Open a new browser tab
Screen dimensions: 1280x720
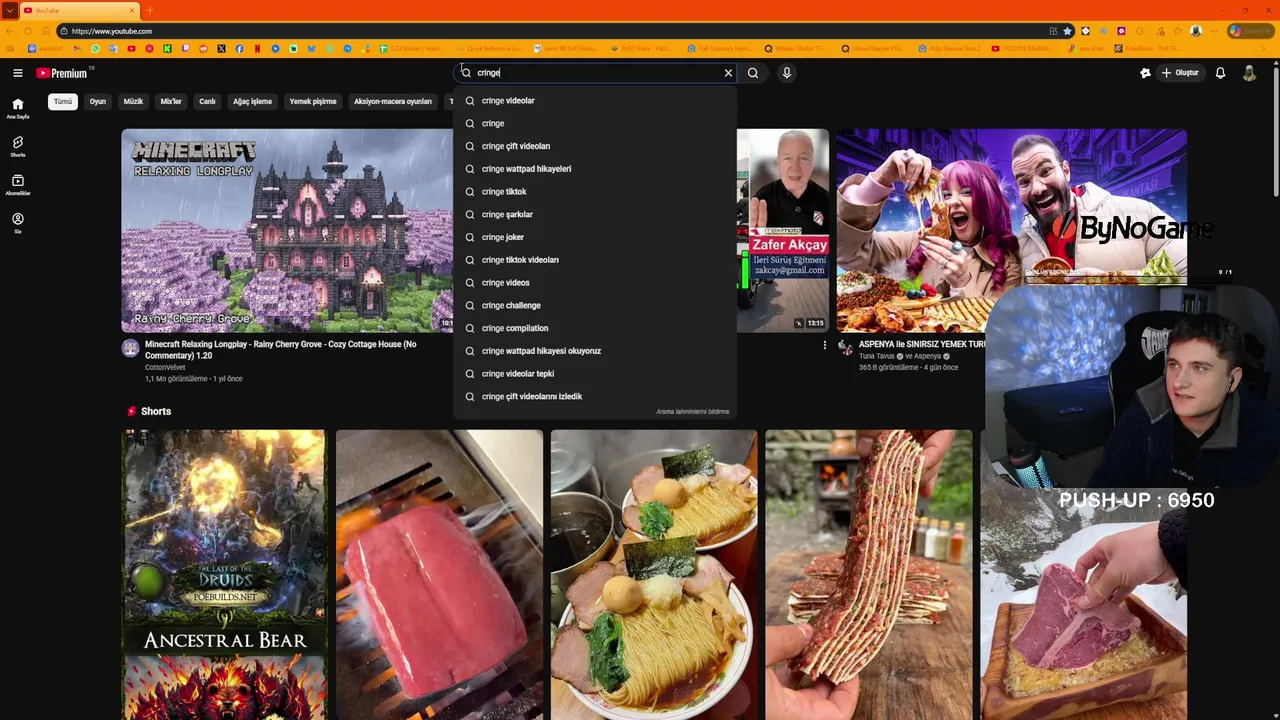pyautogui.click(x=149, y=10)
